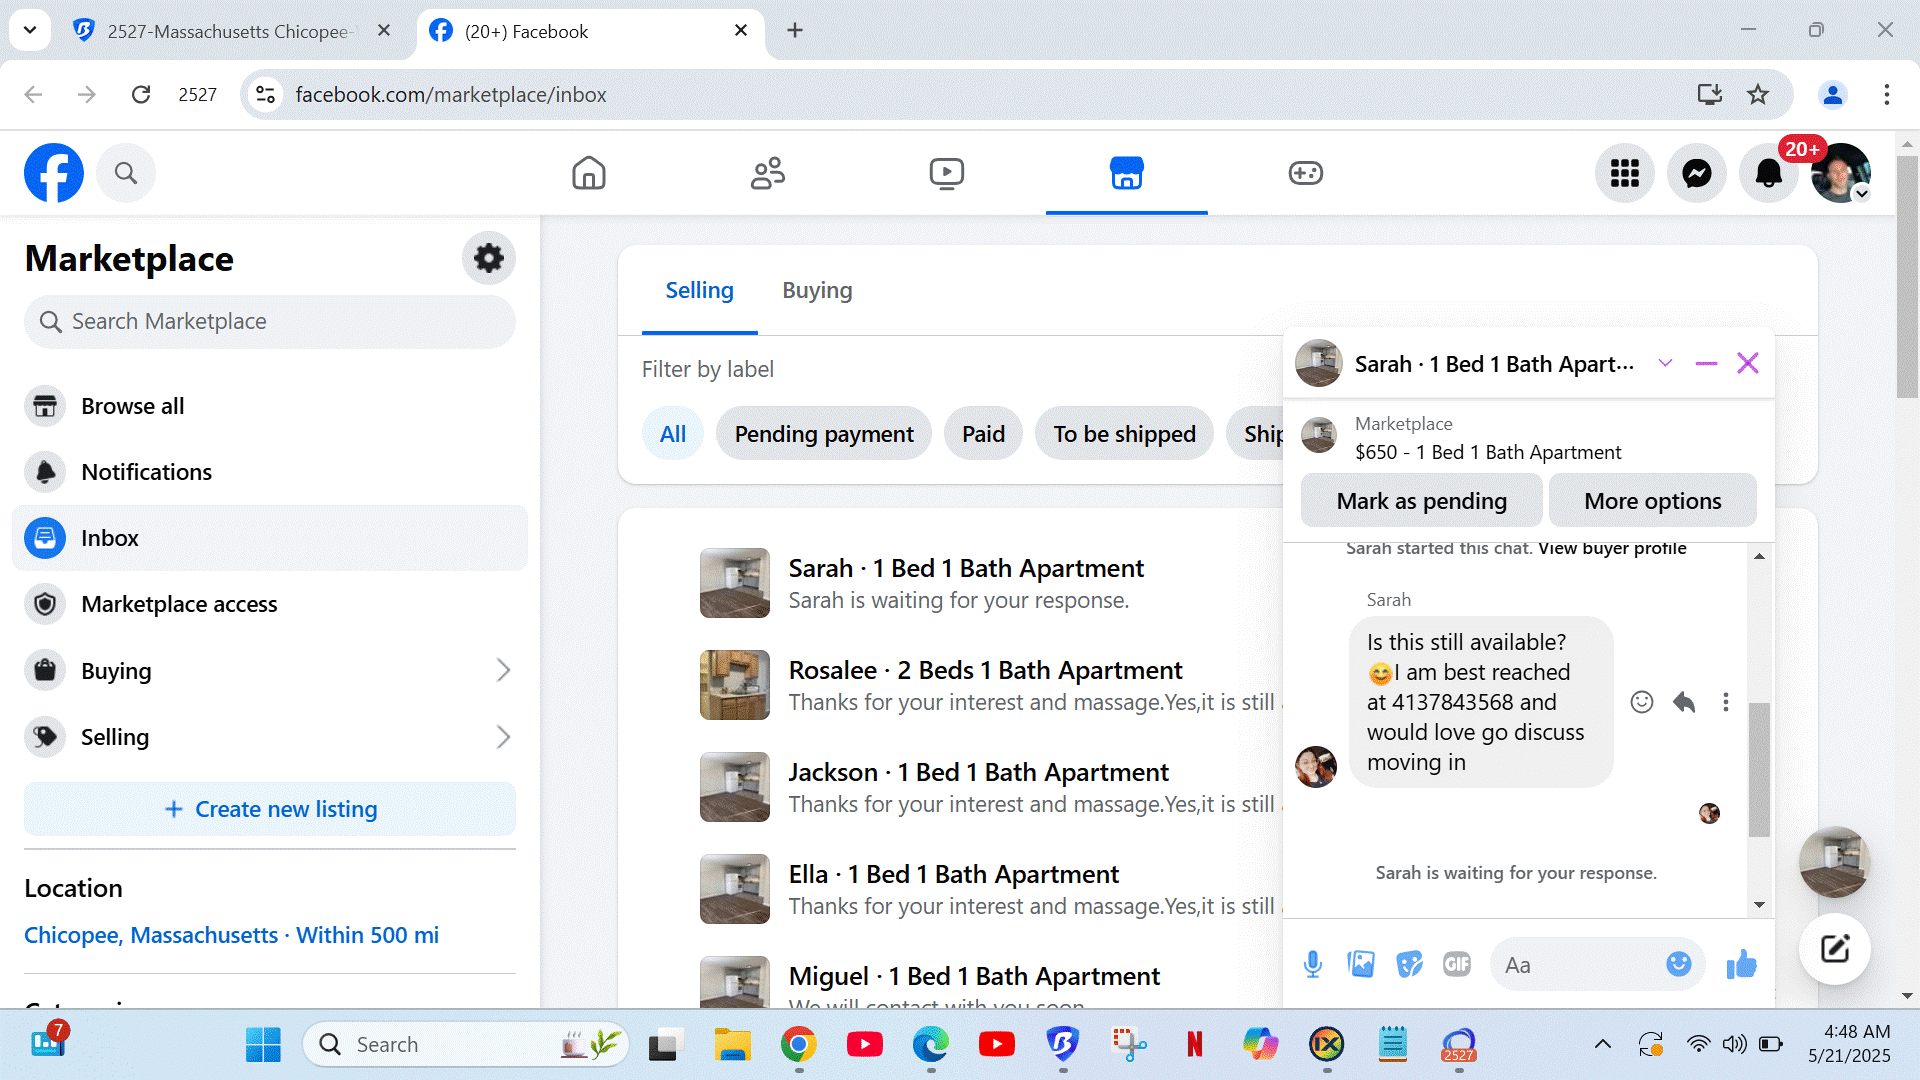The width and height of the screenshot is (1920, 1080).
Task: Reload the page
Action: 141,95
